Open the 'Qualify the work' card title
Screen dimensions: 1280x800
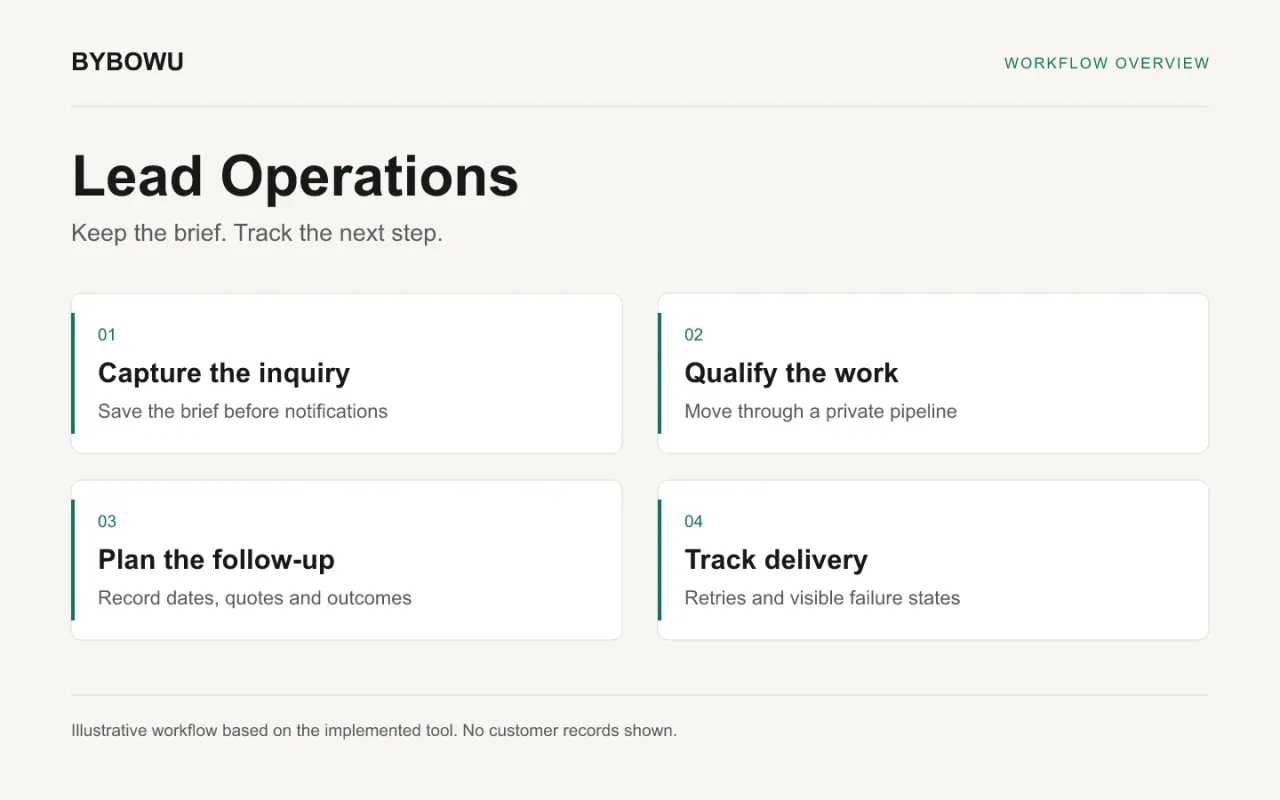(x=792, y=373)
